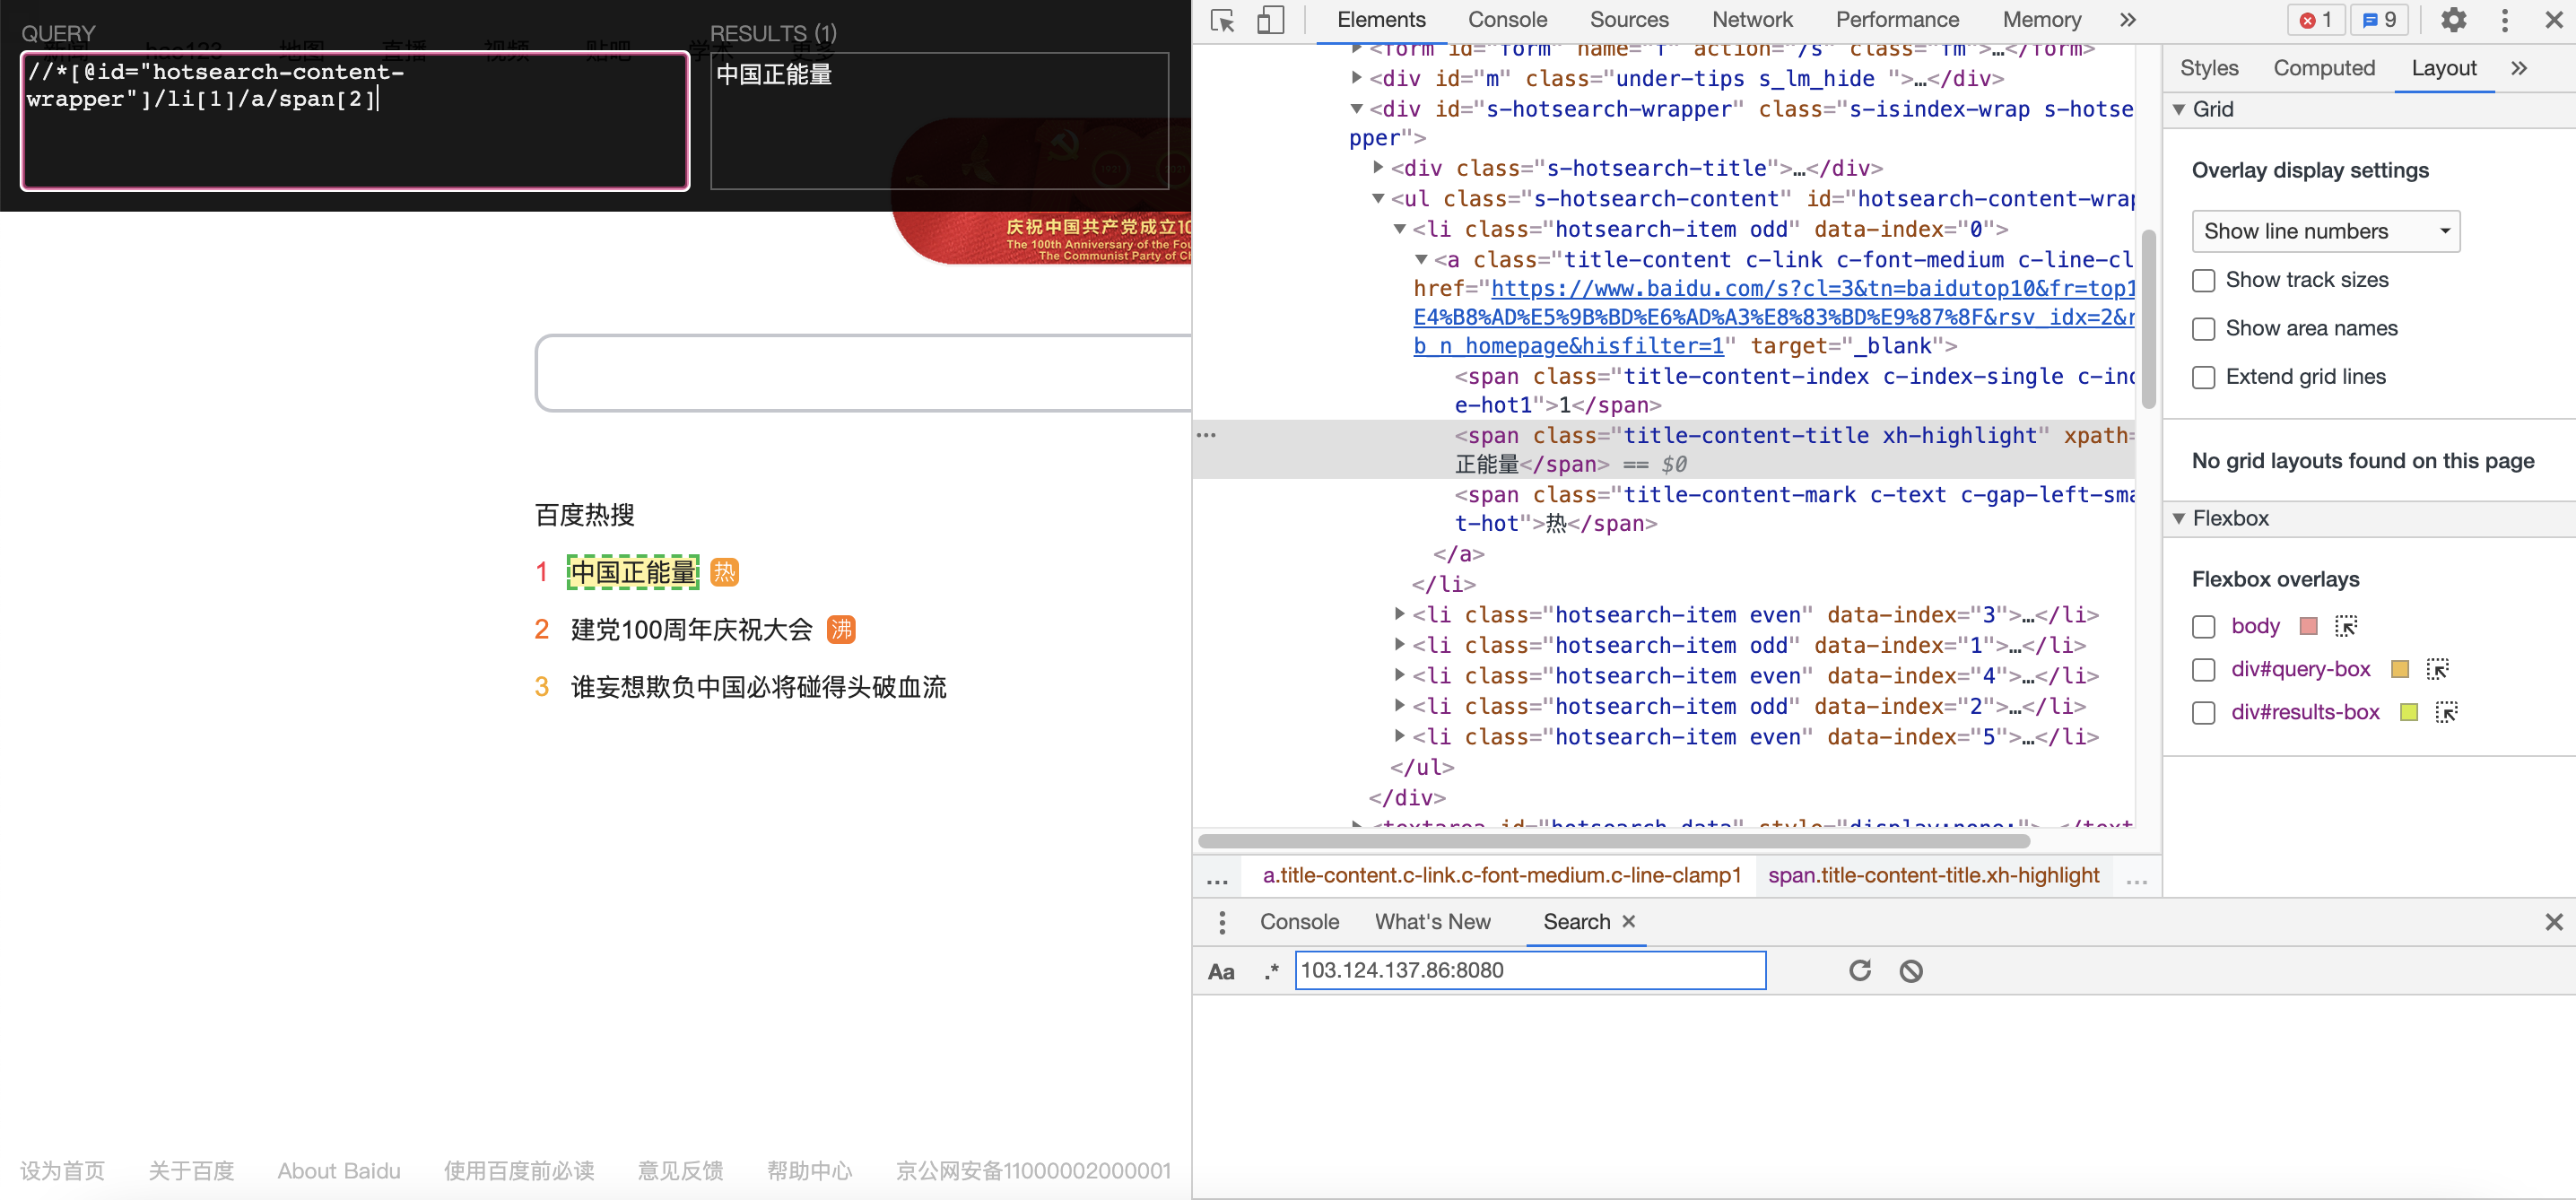The width and height of the screenshot is (2576, 1200).
Task: Open the DevTools three-dot customize menu
Action: coord(2505,20)
